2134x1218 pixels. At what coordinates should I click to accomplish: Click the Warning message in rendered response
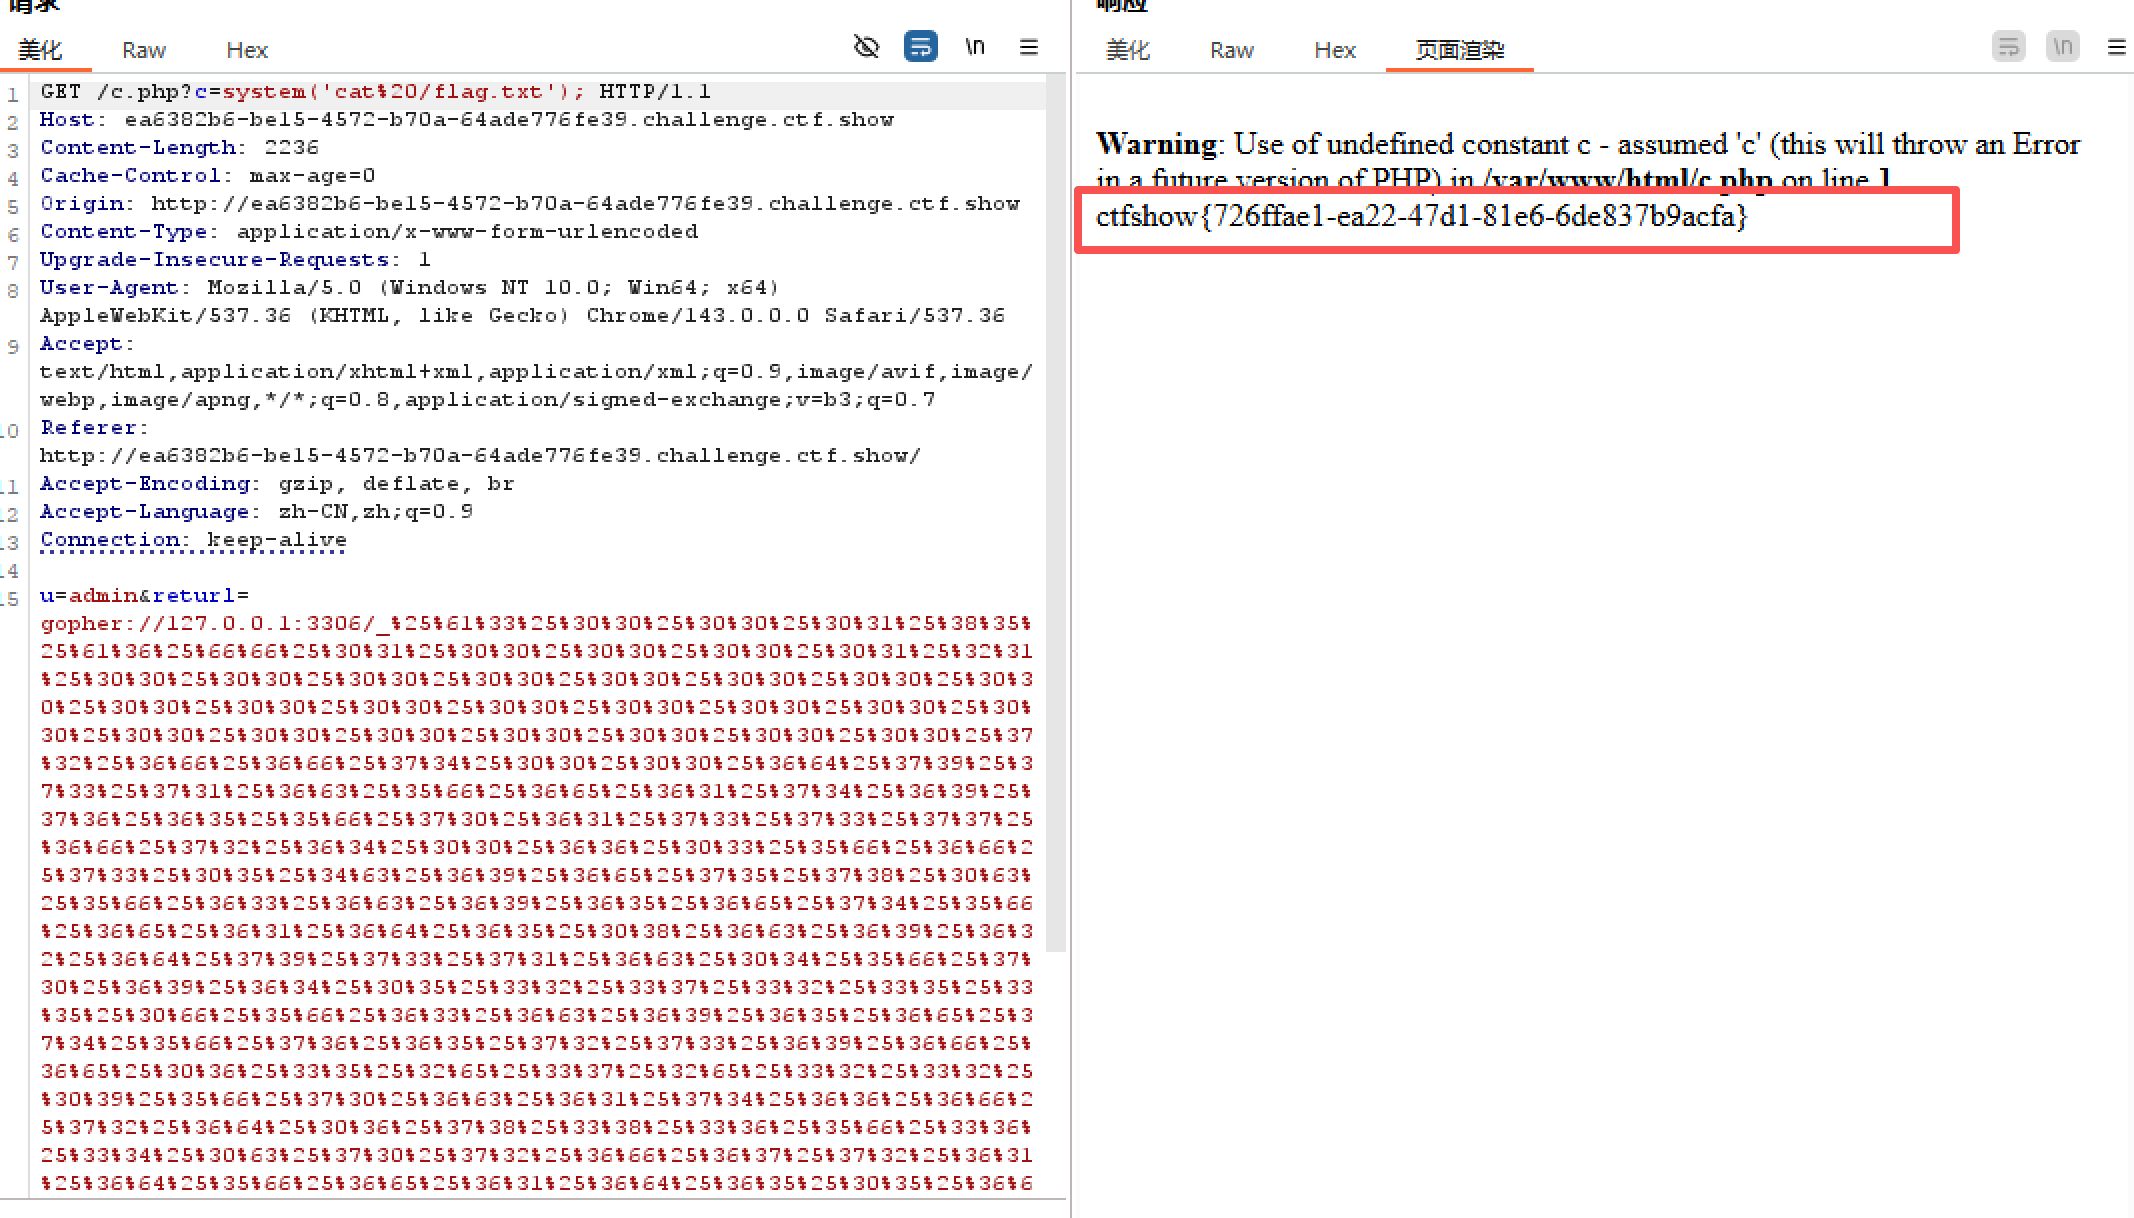tap(1588, 162)
